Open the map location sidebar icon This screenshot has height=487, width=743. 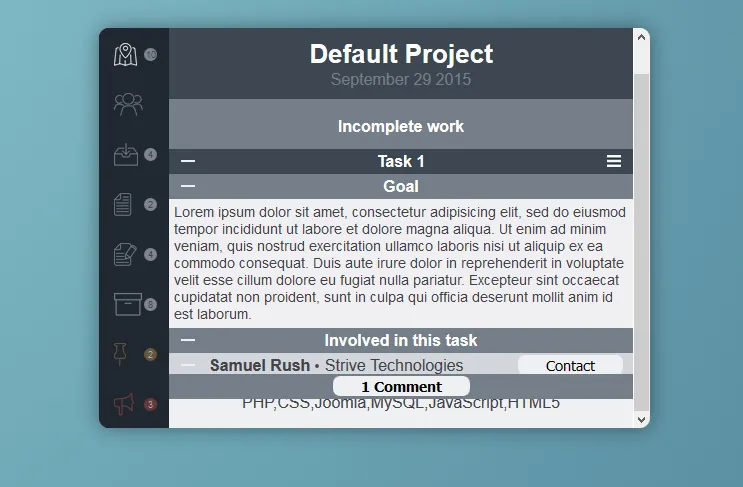click(126, 54)
